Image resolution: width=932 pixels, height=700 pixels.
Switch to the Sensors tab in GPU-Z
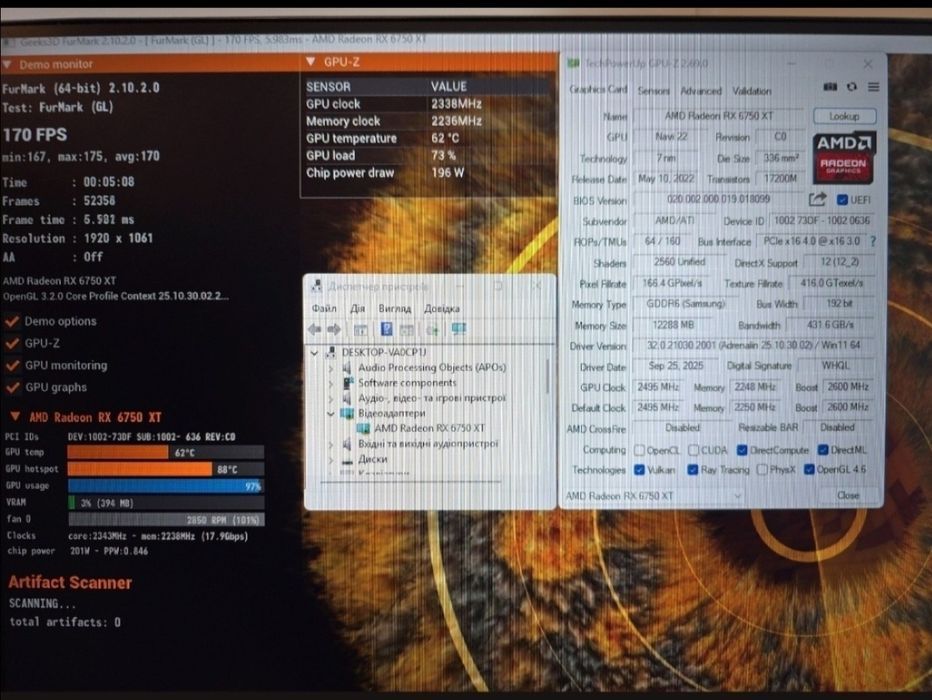pyautogui.click(x=653, y=91)
